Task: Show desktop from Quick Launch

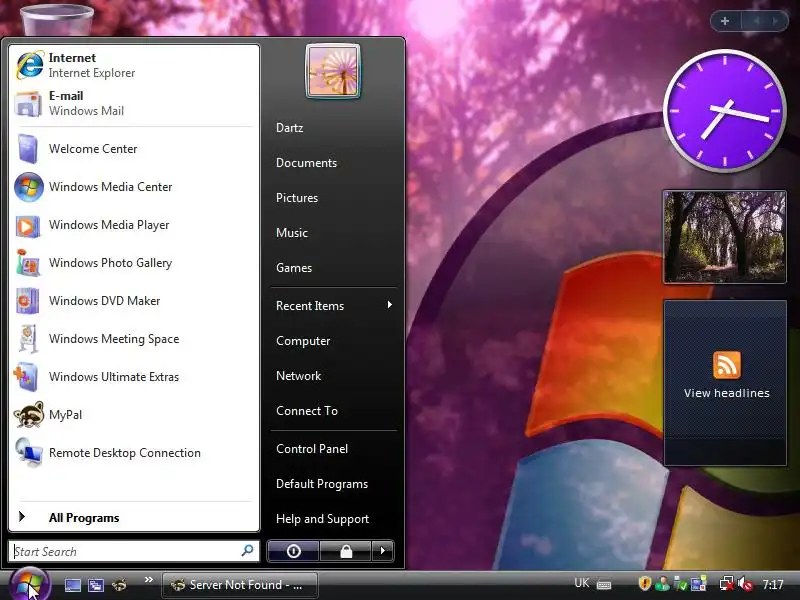Action: 72,585
